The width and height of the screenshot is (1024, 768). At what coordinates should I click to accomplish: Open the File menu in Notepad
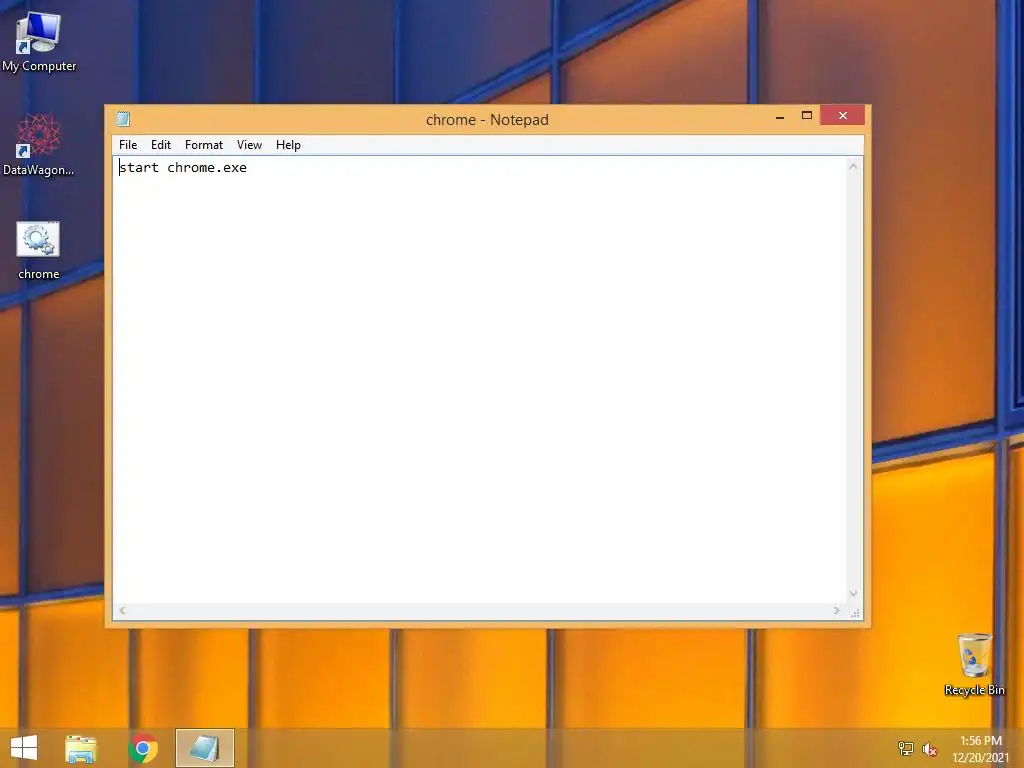128,145
